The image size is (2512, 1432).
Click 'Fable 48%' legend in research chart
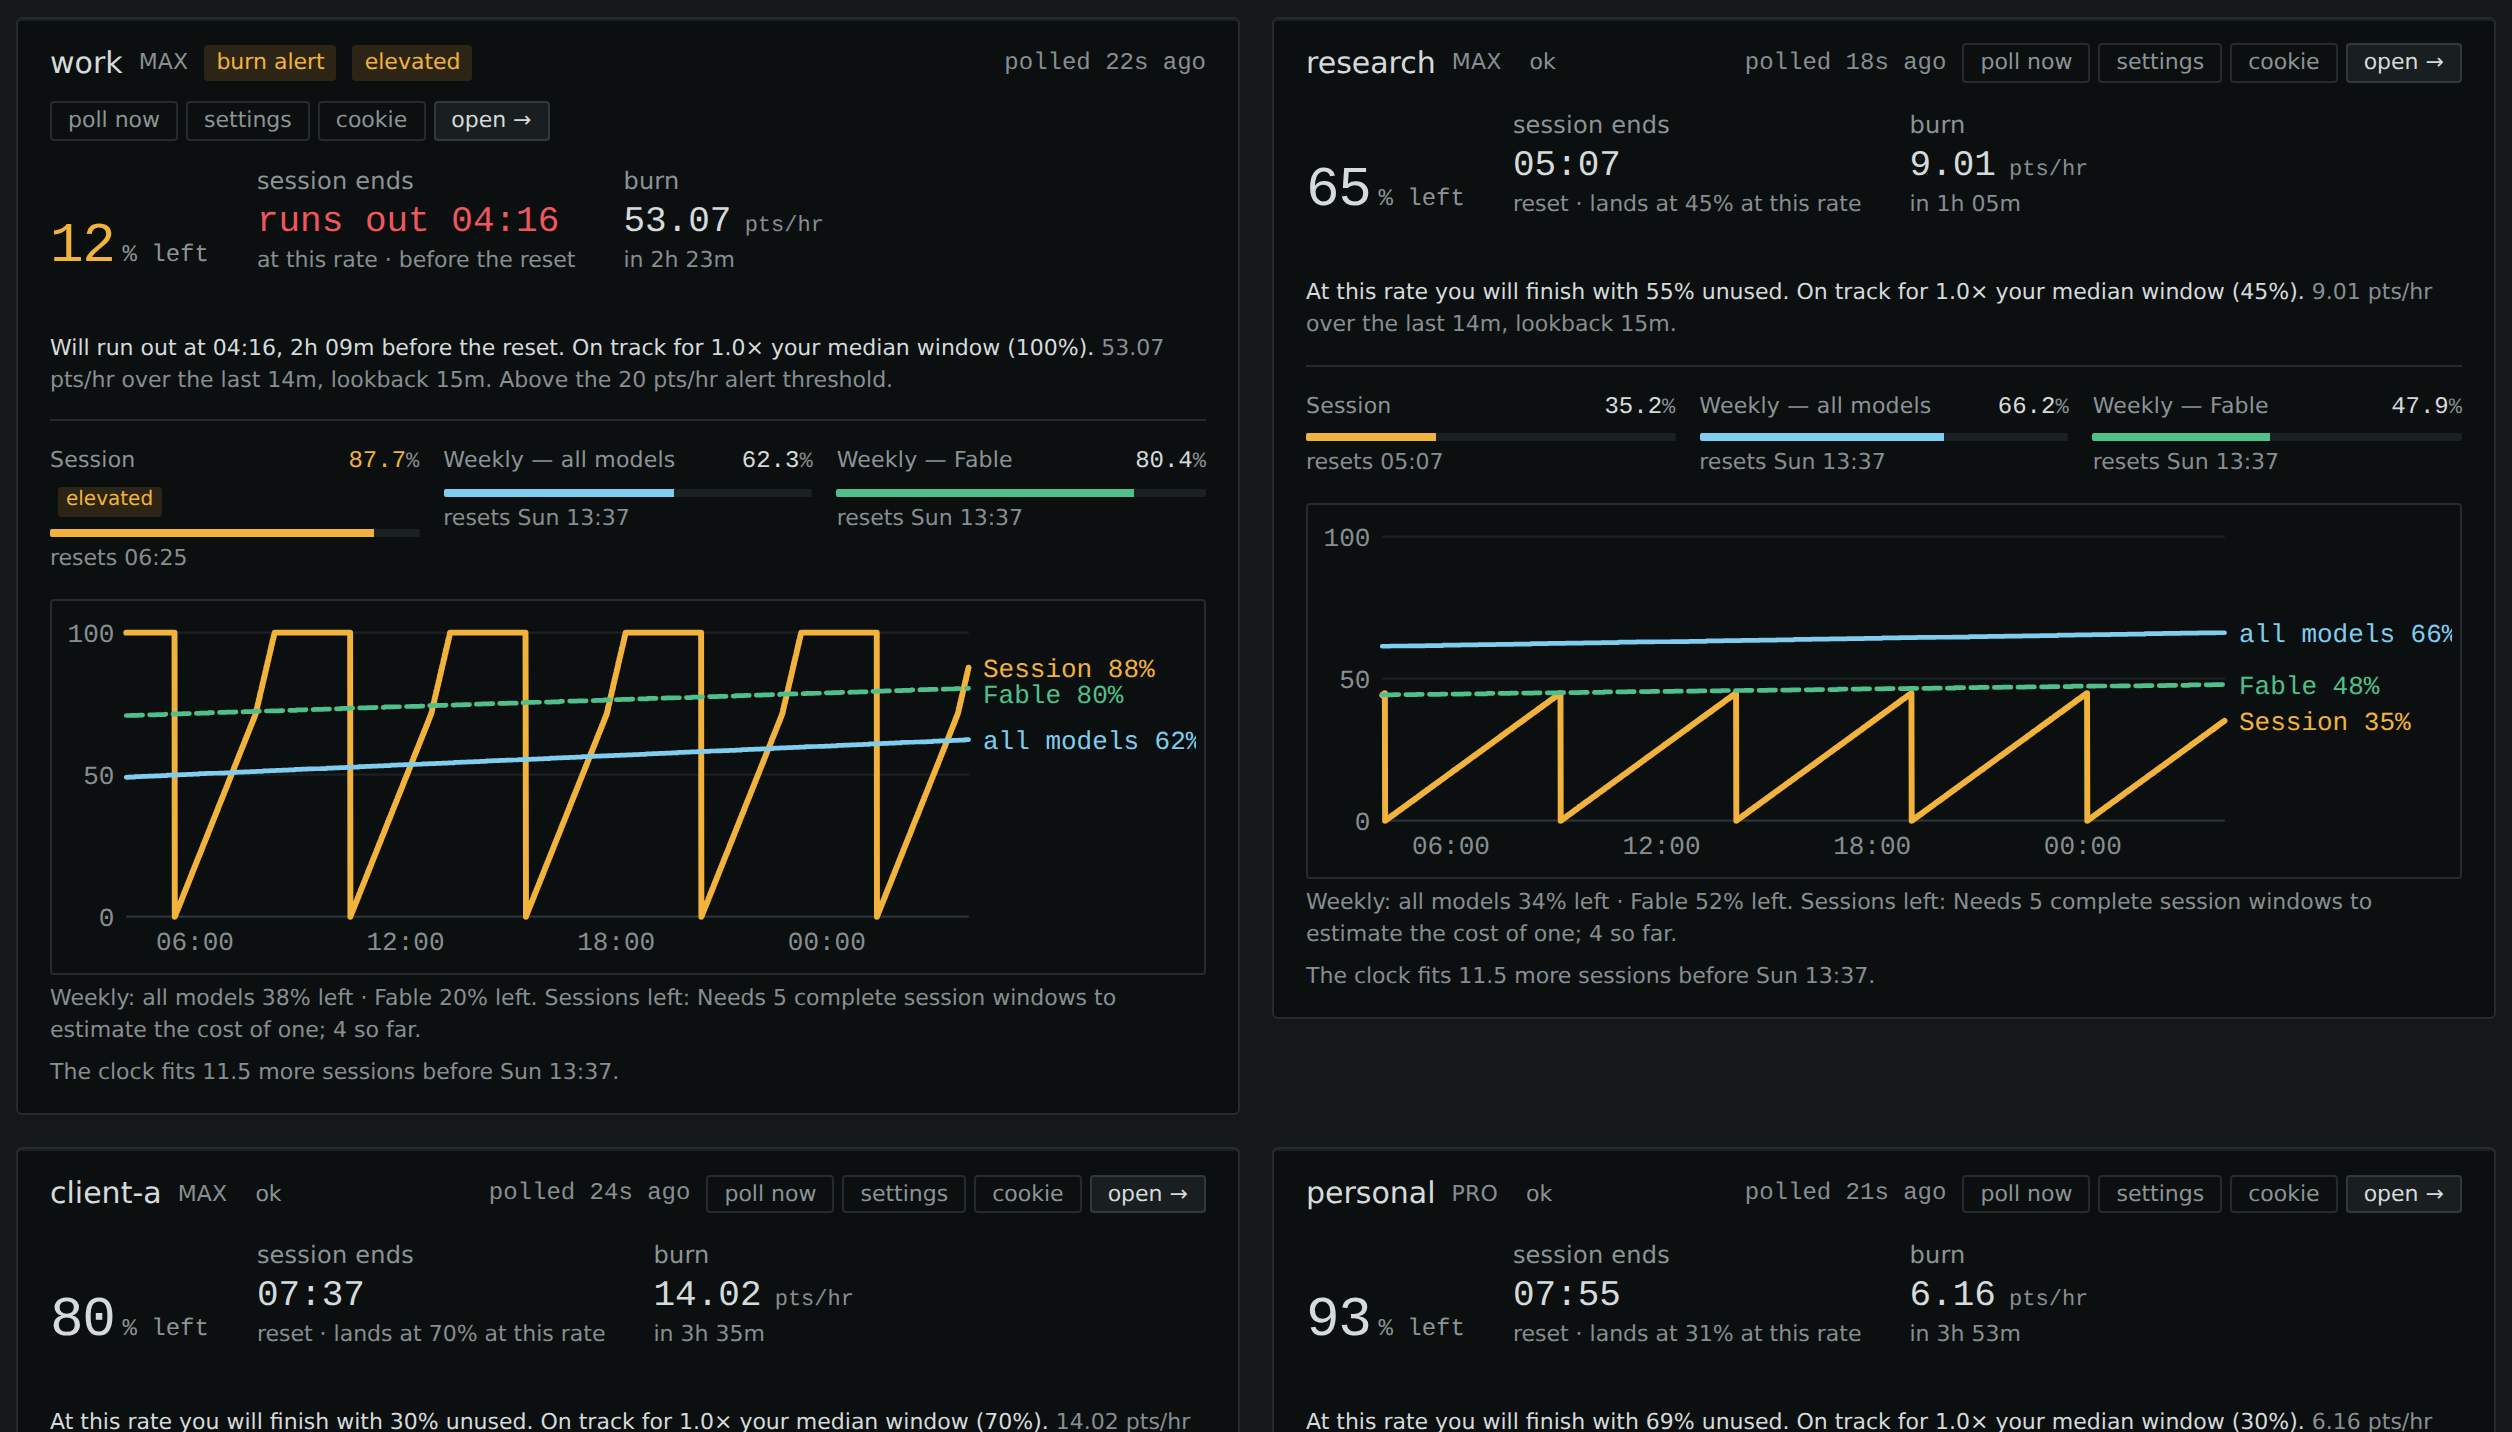[2309, 686]
